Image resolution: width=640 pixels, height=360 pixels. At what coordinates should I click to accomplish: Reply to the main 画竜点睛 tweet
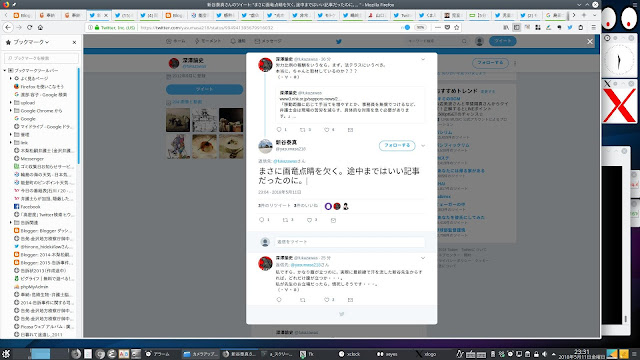(x=262, y=220)
